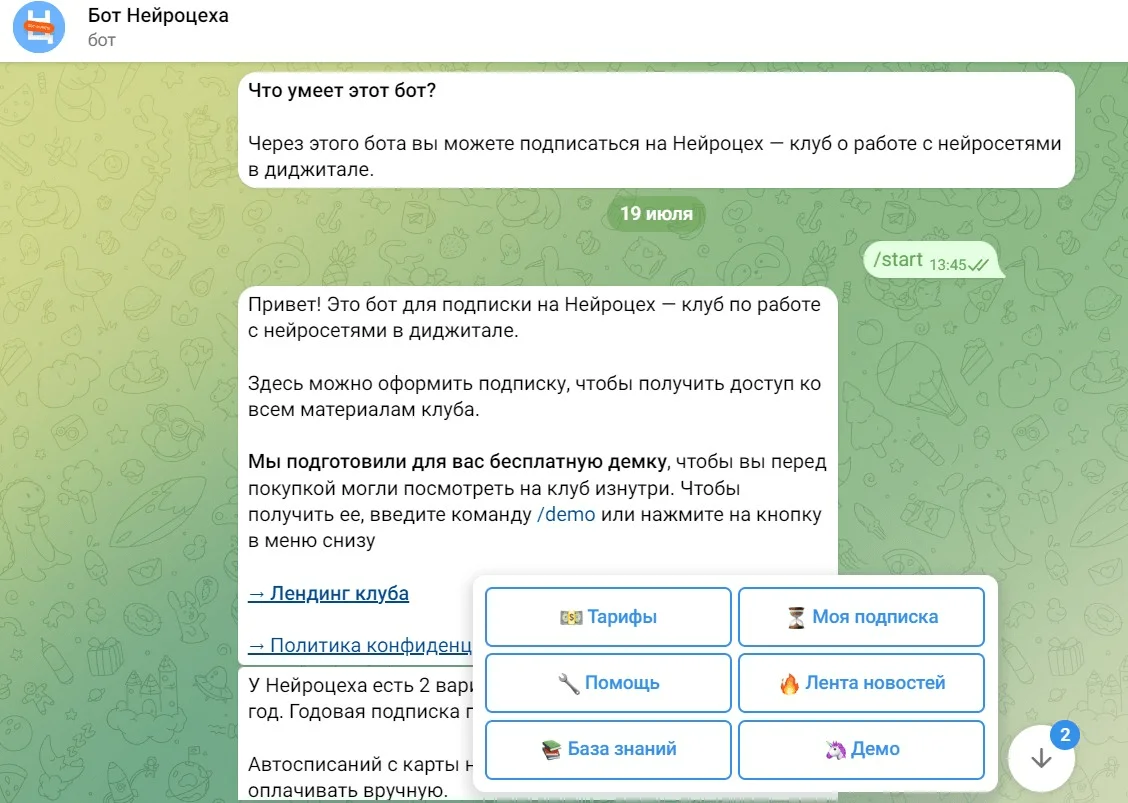Screen dimensions: 1128x803
Task: Click the money emoji on Тарифы button
Action: pyautogui.click(x=571, y=617)
